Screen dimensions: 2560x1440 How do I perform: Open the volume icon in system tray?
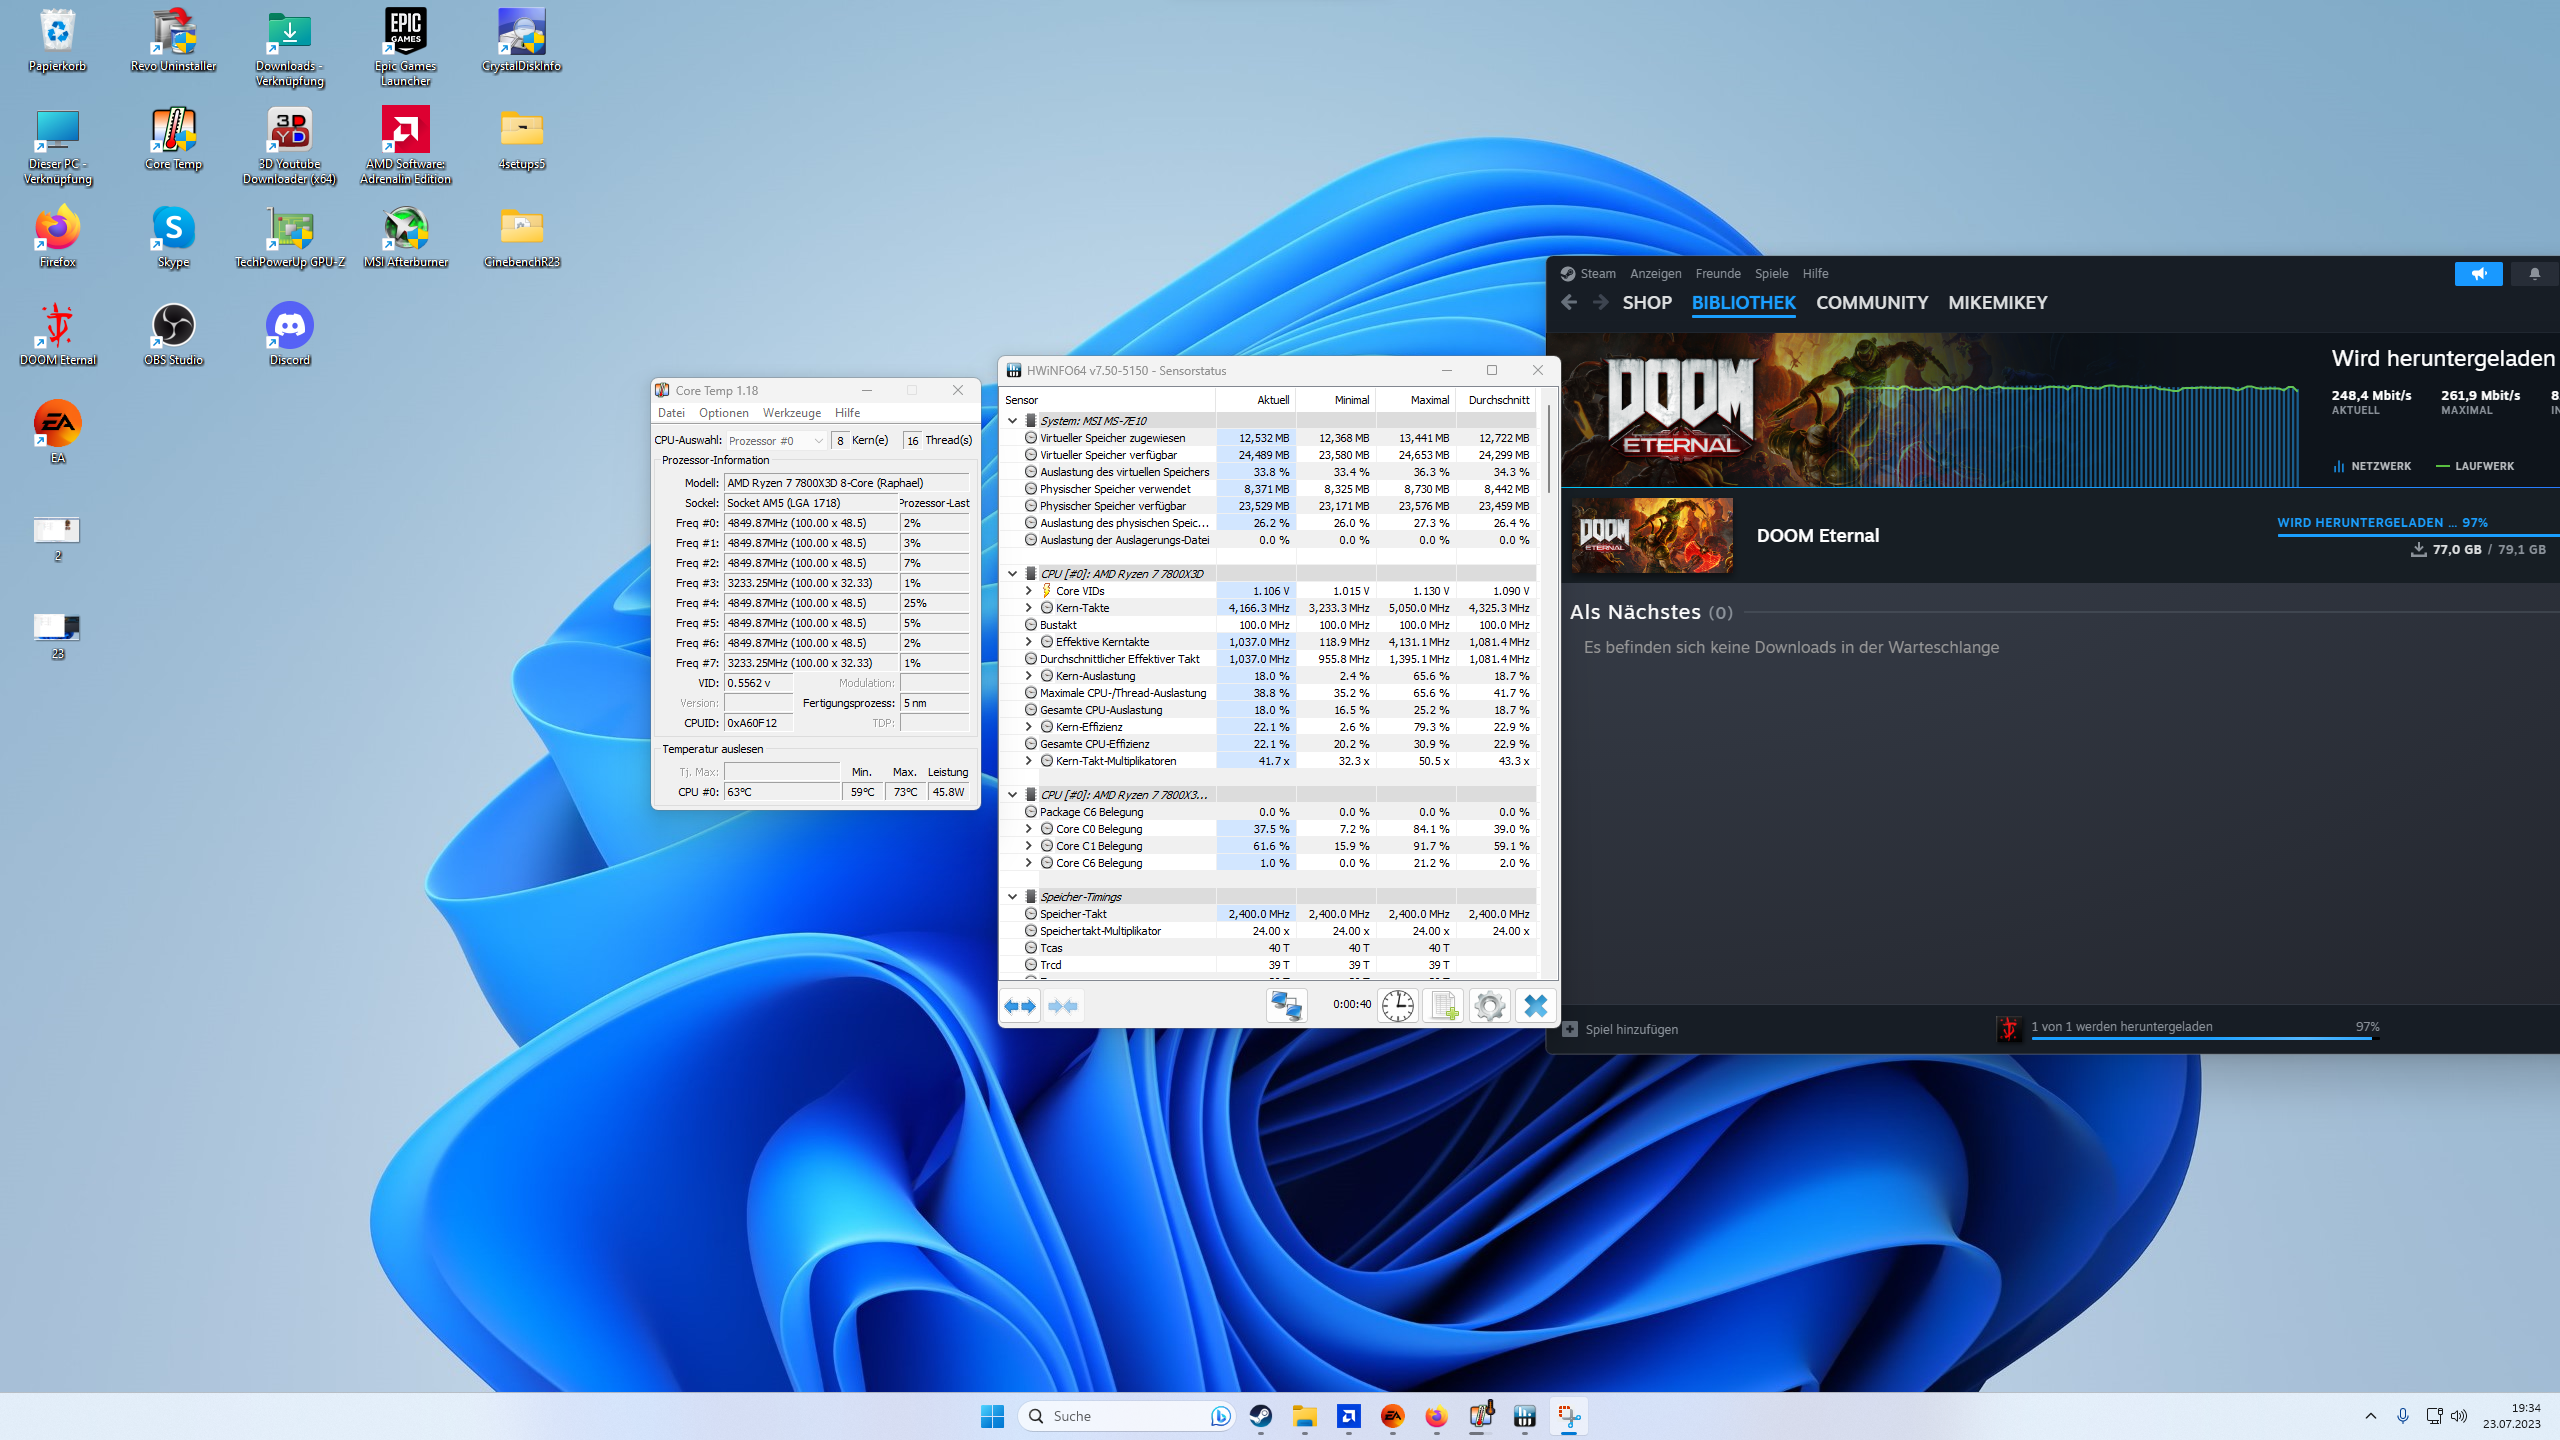click(x=2460, y=1416)
